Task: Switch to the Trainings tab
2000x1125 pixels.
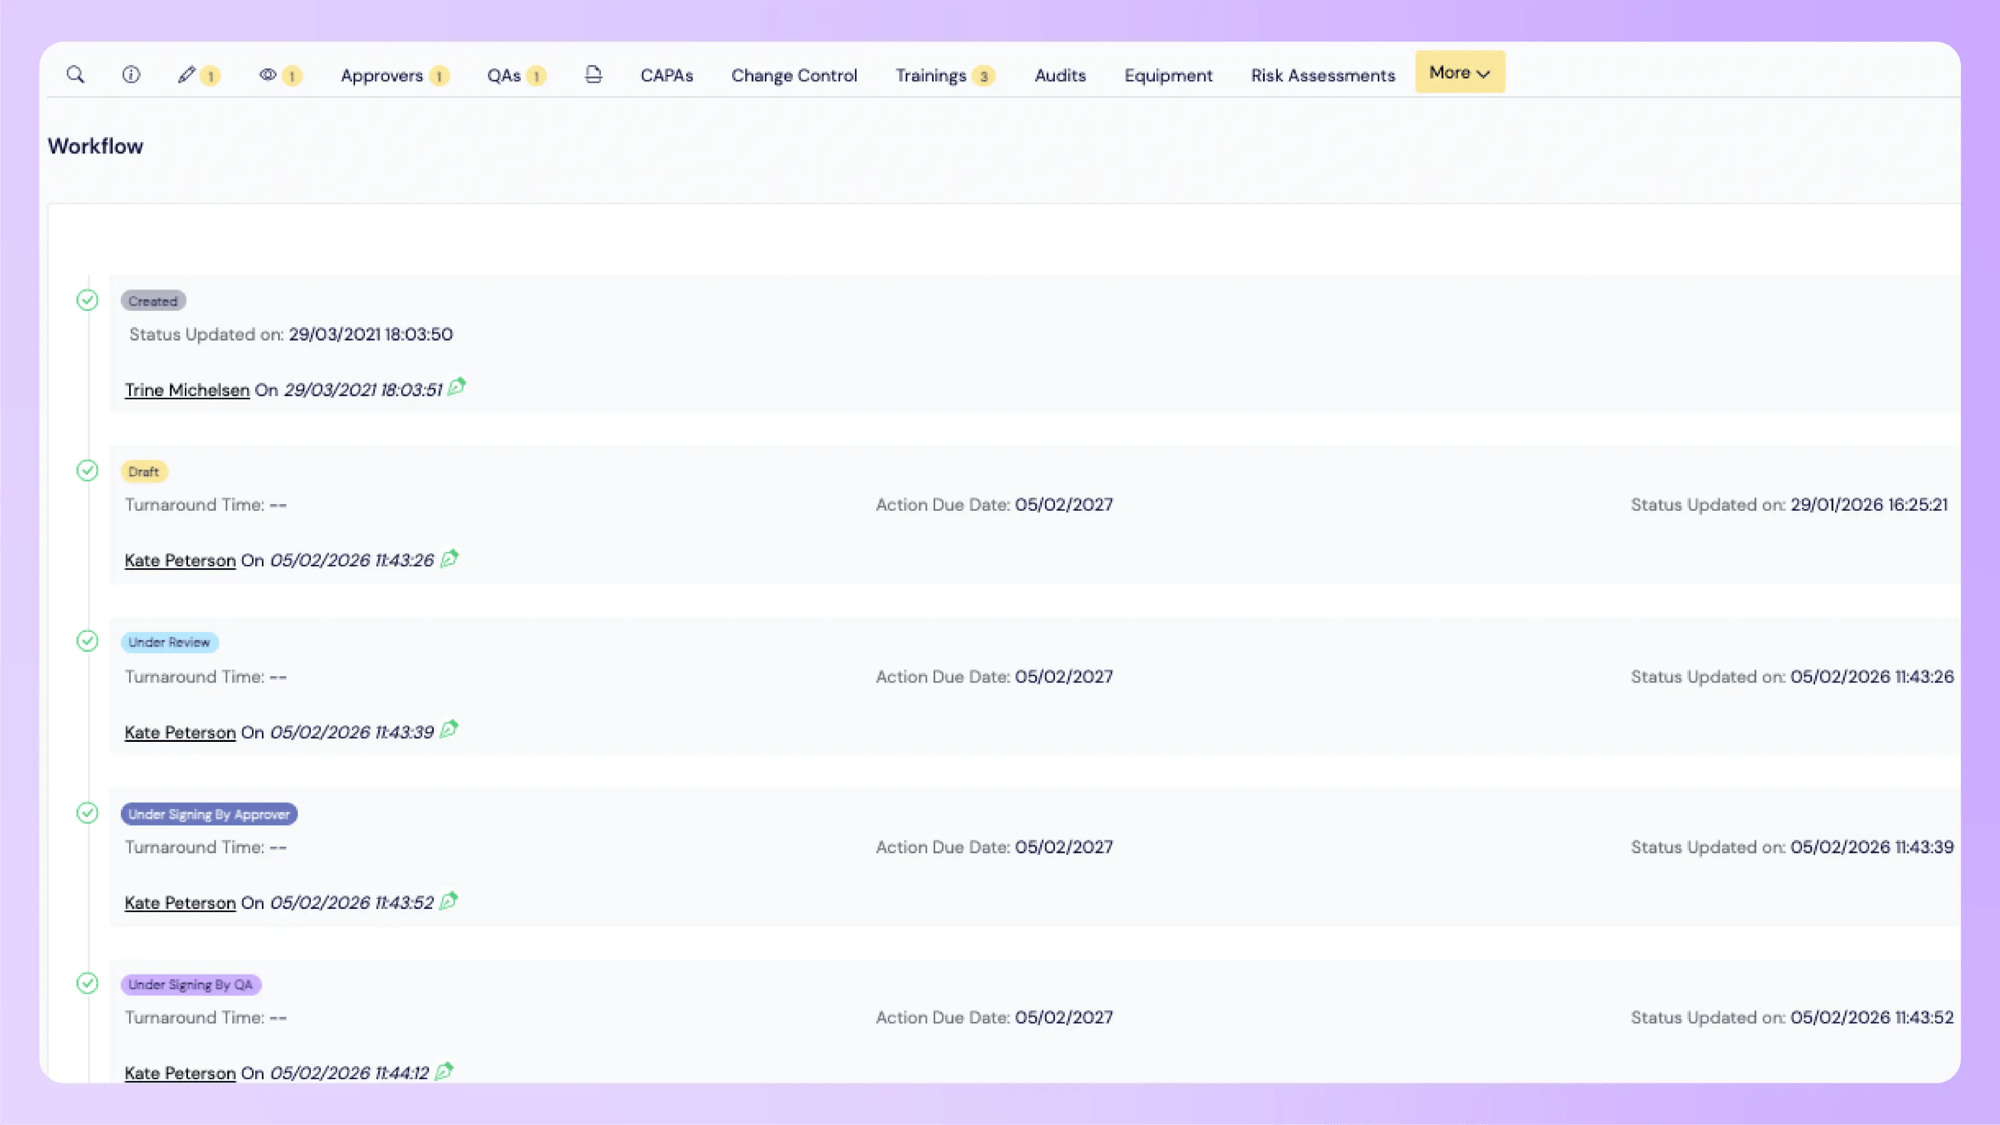Action: click(x=931, y=76)
